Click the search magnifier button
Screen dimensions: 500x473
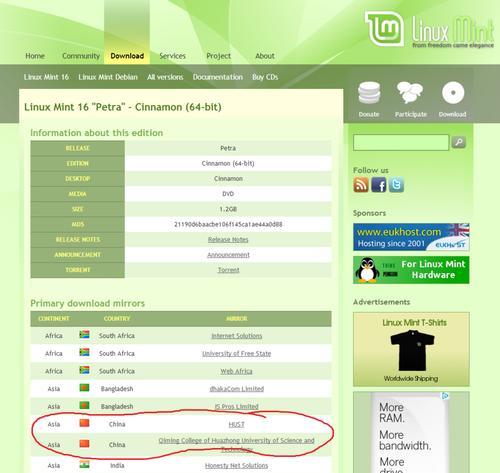459,142
